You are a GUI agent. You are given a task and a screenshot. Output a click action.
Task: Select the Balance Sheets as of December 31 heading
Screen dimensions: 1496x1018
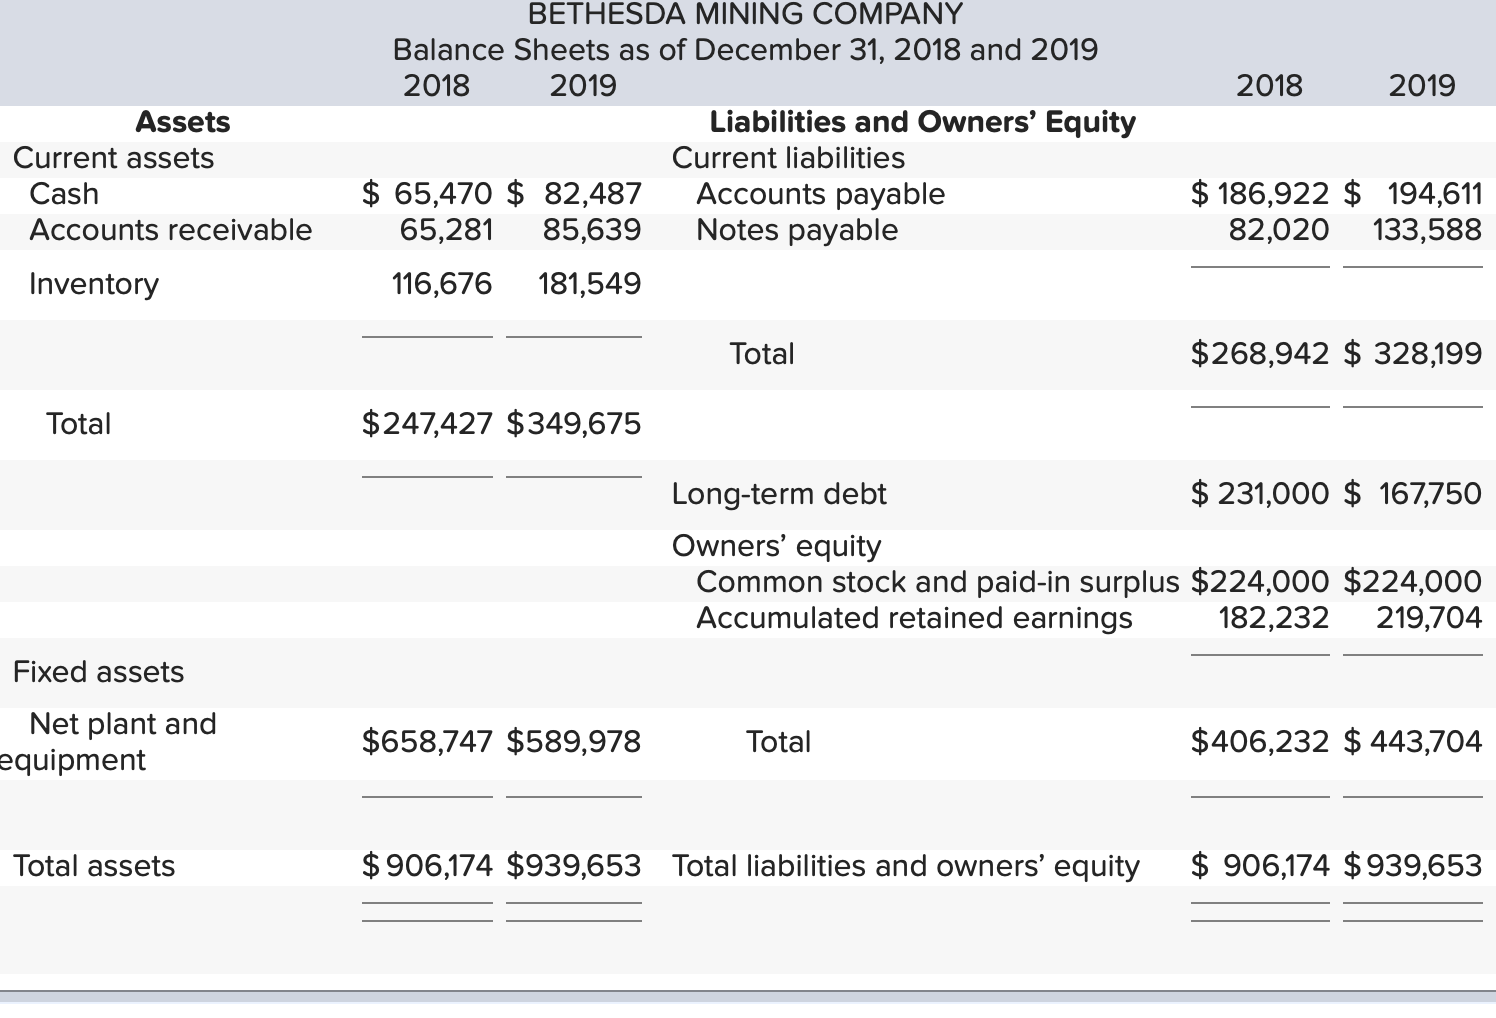pyautogui.click(x=745, y=49)
